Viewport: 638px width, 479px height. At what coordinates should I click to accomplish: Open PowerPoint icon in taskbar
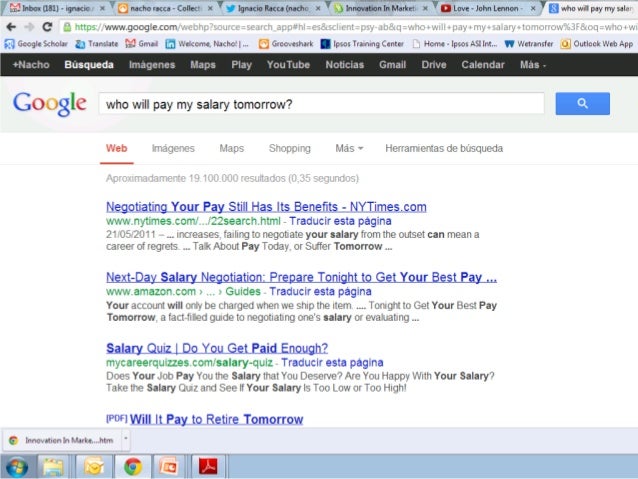pyautogui.click(x=169, y=466)
